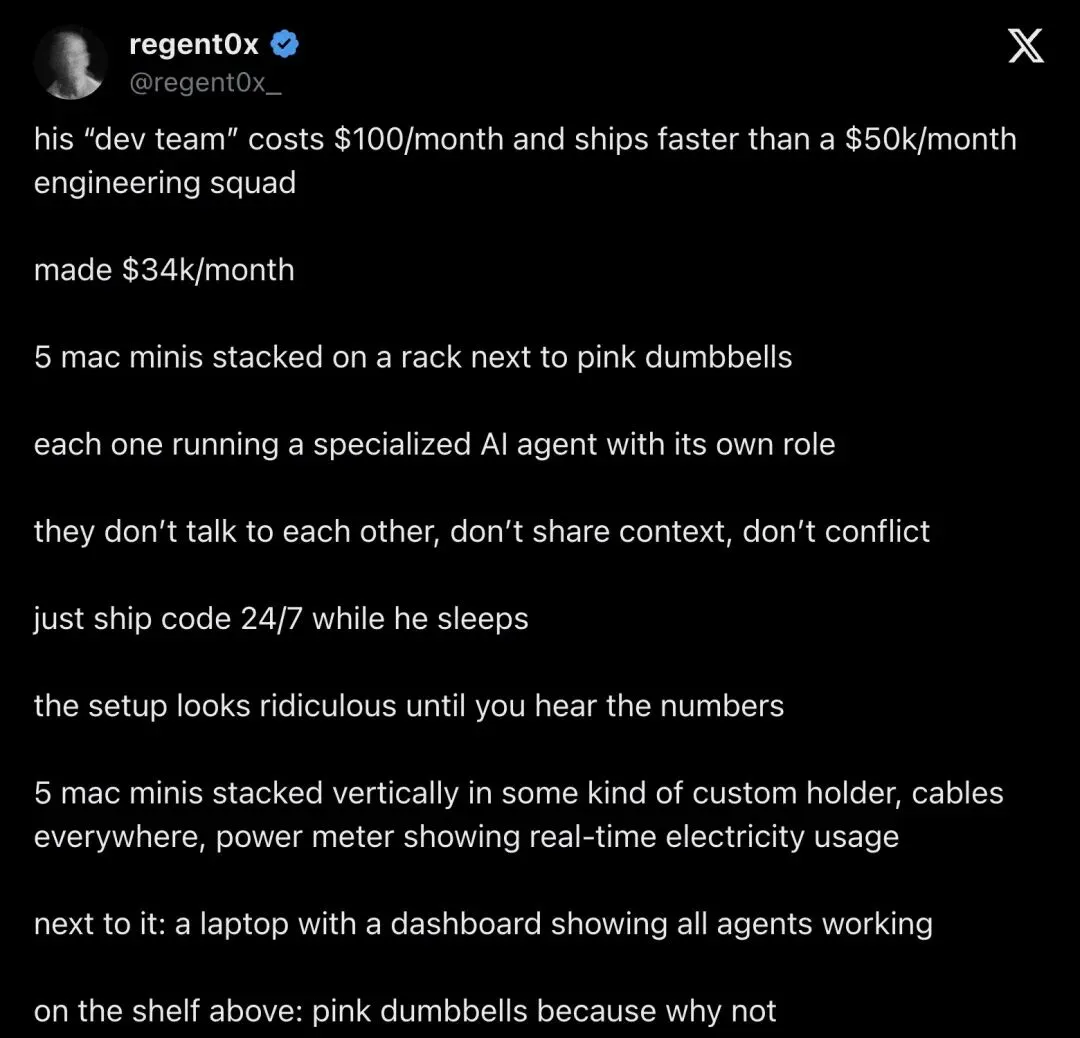Visit the @regent0x_ handle link
Screen dimensions: 1080x1038
coord(205,83)
